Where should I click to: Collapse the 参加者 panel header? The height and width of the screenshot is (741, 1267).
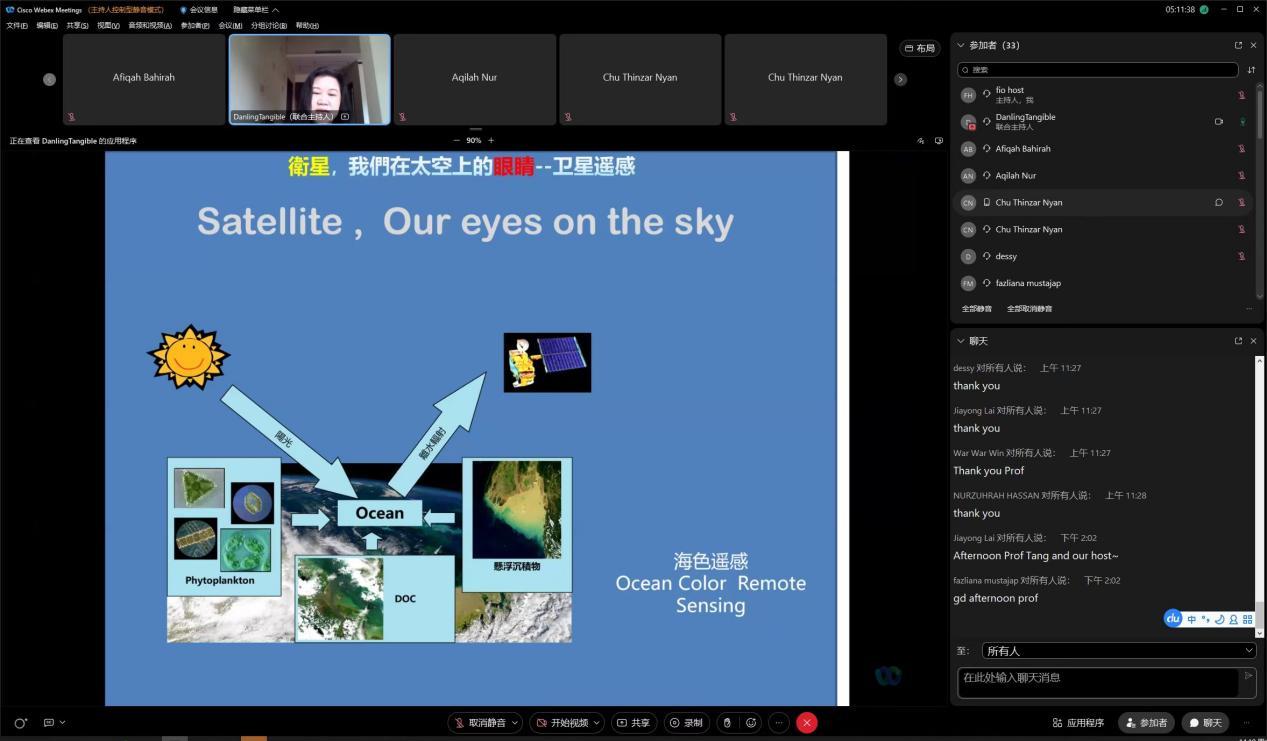(x=961, y=45)
